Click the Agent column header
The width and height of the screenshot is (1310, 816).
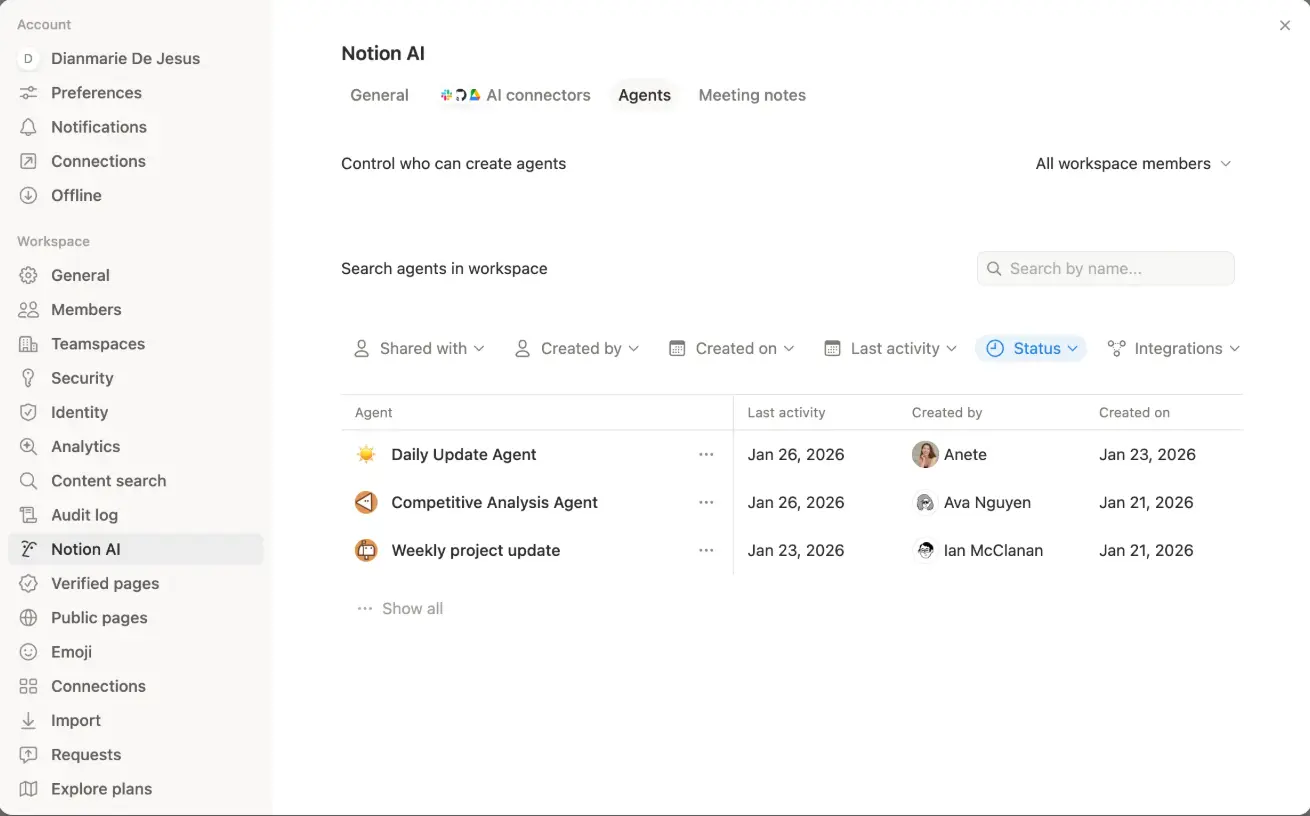point(373,412)
